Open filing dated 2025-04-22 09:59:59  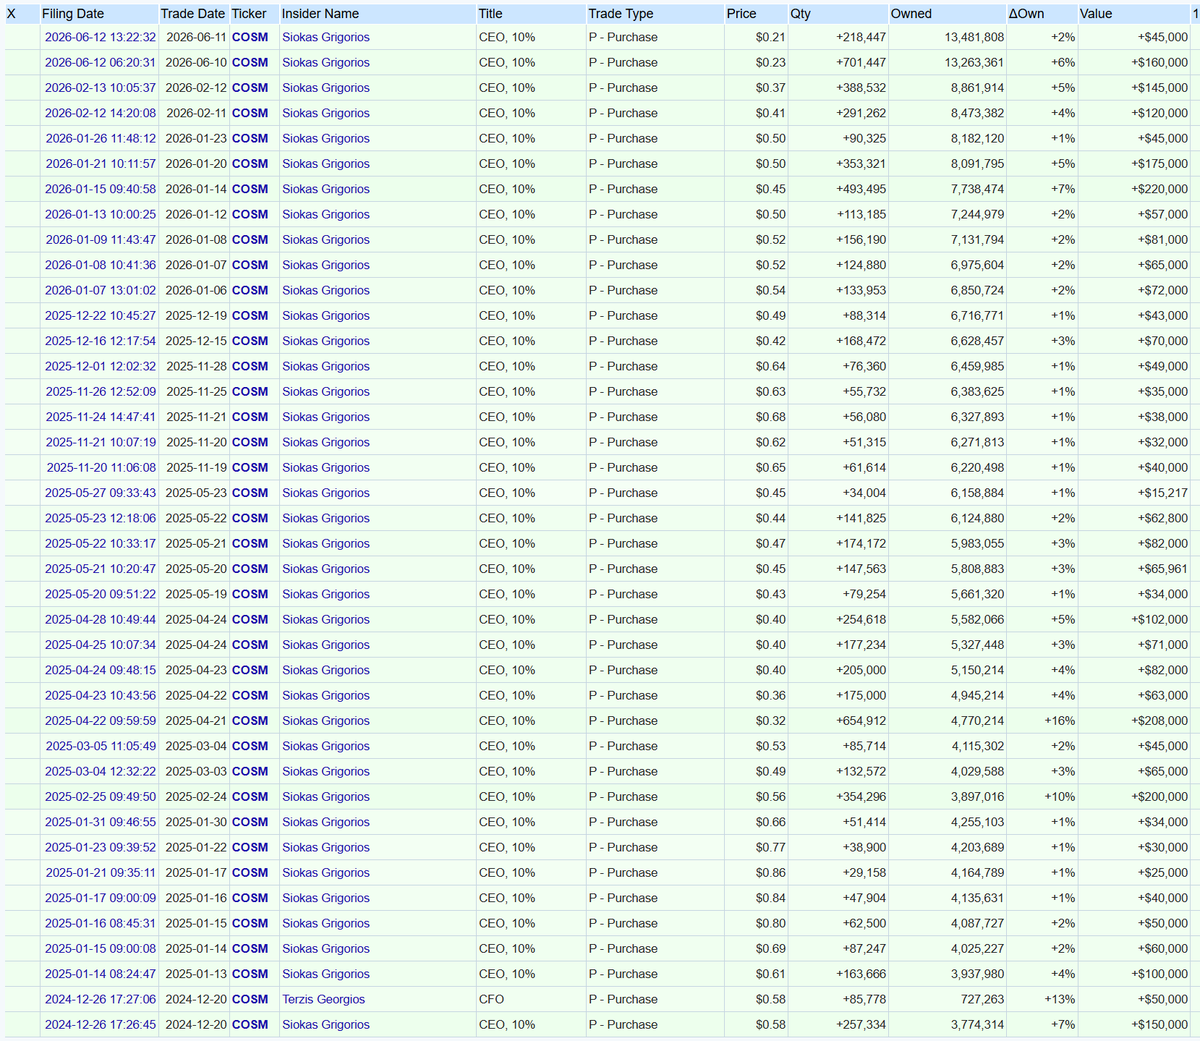point(100,721)
